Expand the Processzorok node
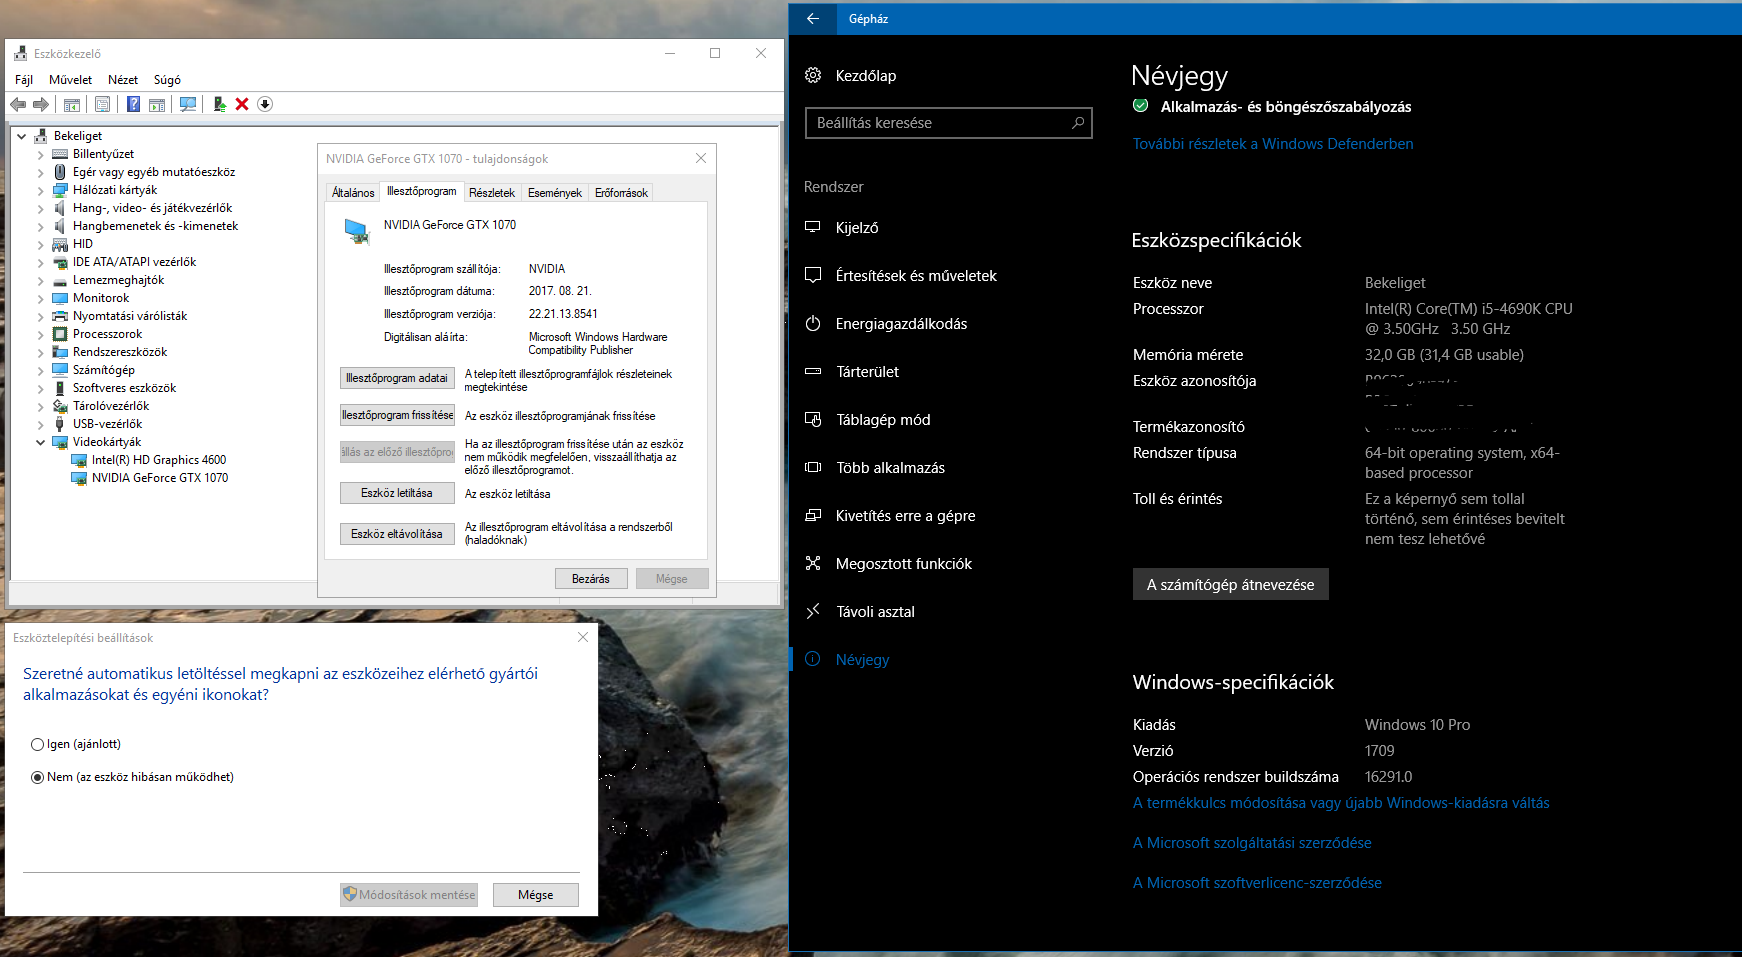 40,334
